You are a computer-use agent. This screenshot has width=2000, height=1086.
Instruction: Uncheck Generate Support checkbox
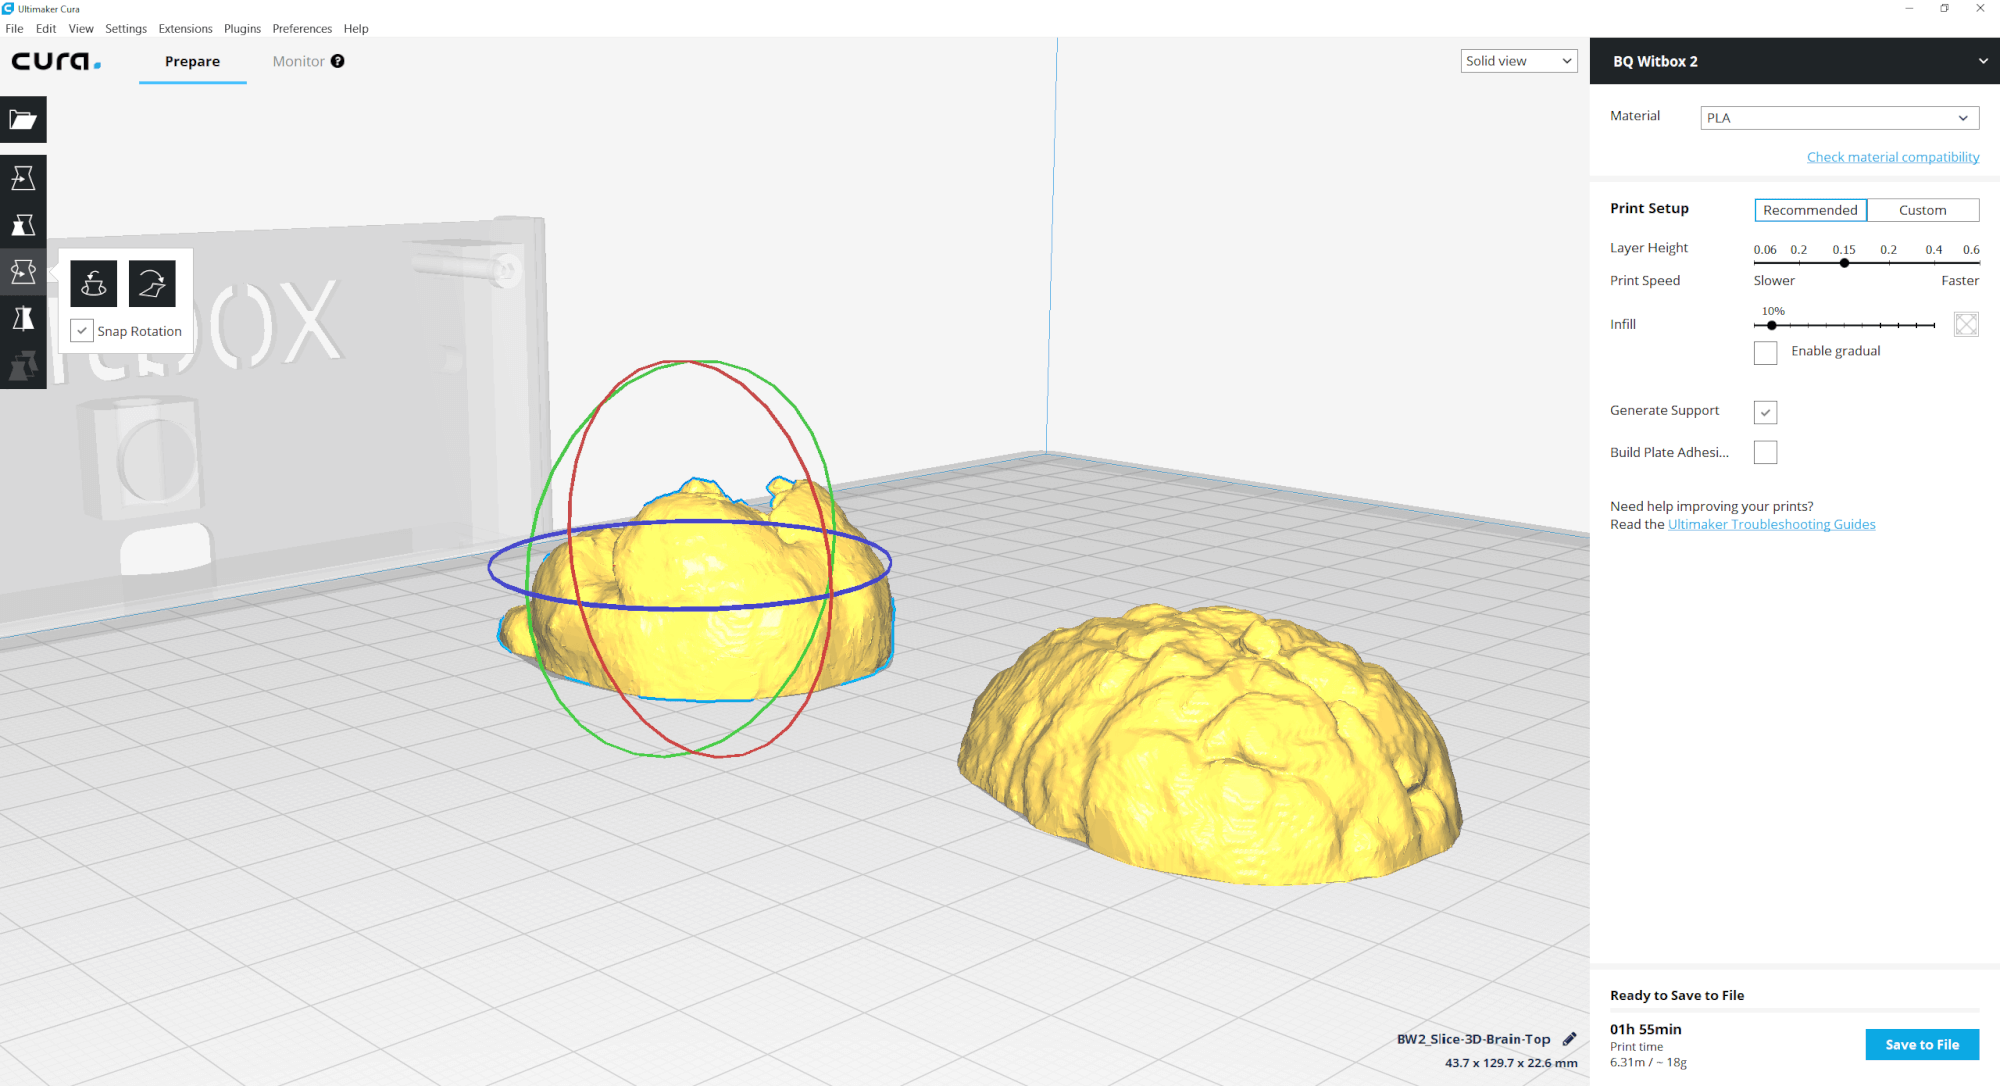coord(1766,412)
